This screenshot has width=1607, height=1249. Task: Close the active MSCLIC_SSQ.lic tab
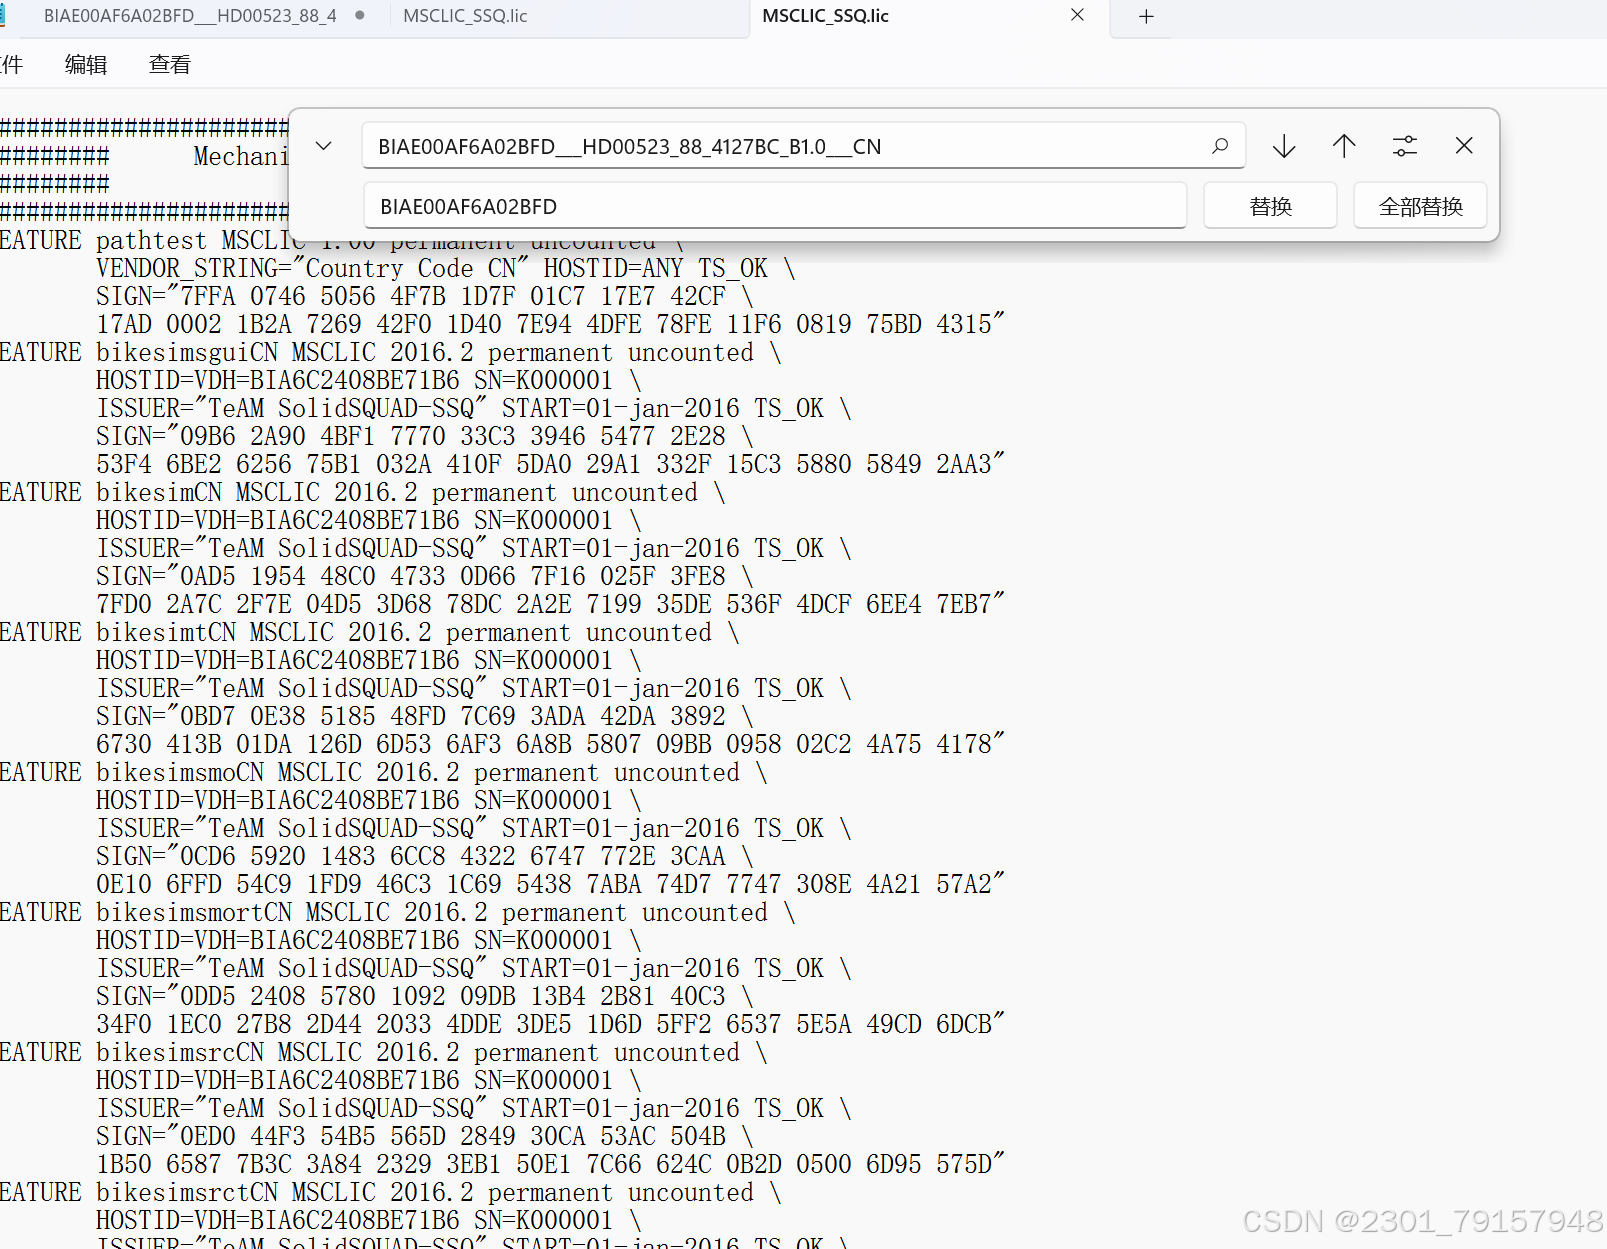(1077, 15)
